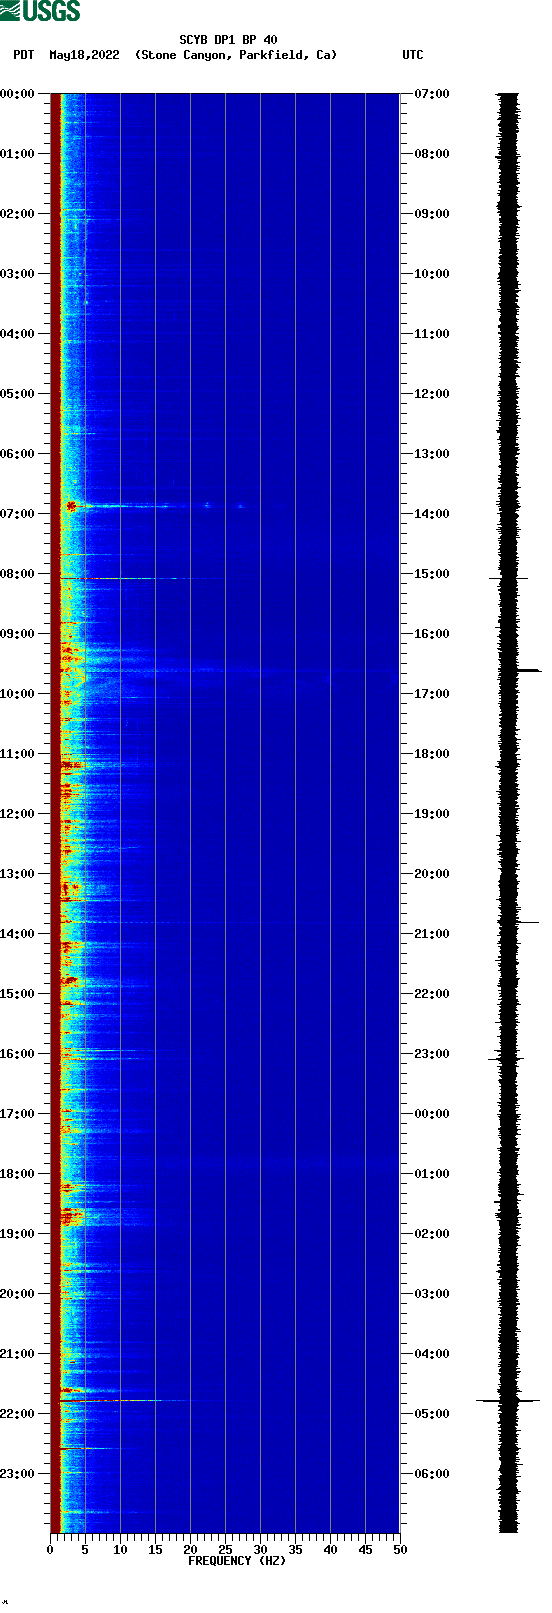Click the 15:00 PDT time label
Screen dimensions: 552x1613
[18, 994]
